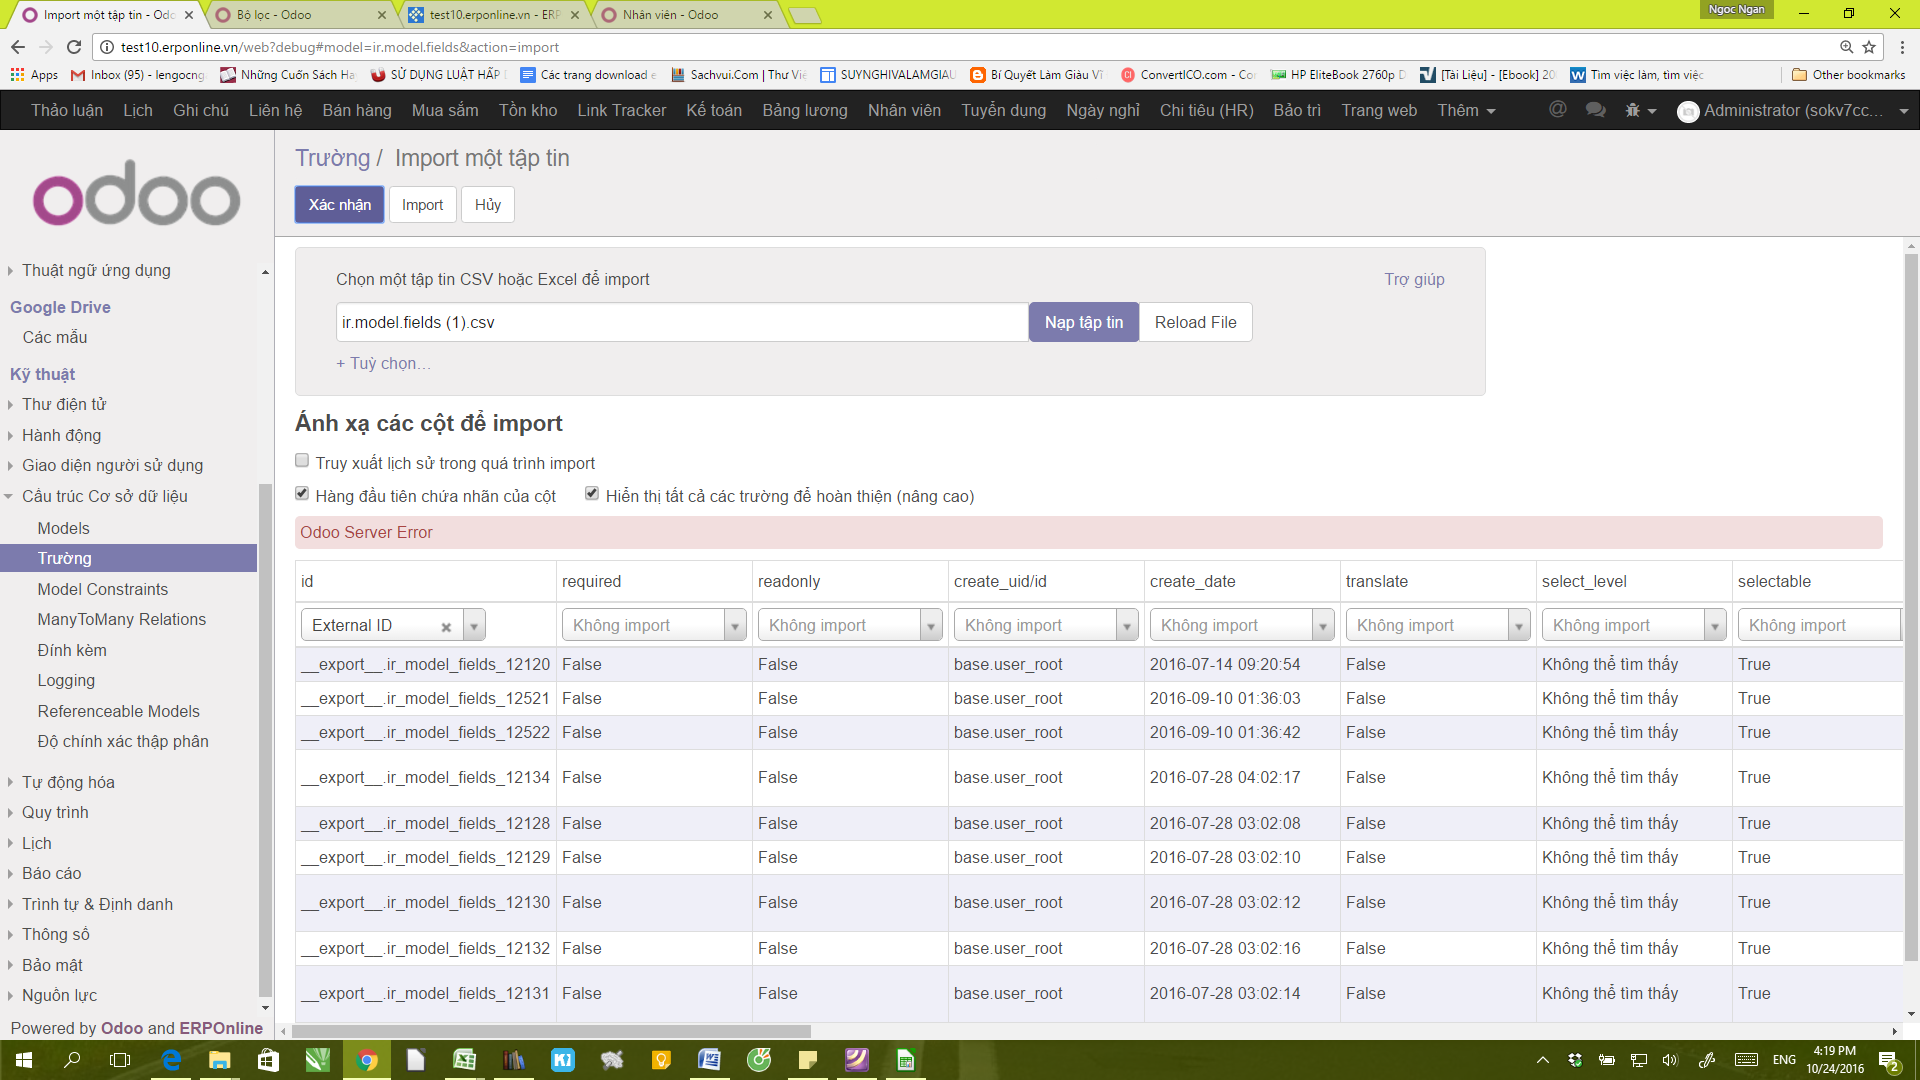Click the Administrator avatar icon
Image resolution: width=1920 pixels, height=1080 pixels.
(x=1688, y=111)
